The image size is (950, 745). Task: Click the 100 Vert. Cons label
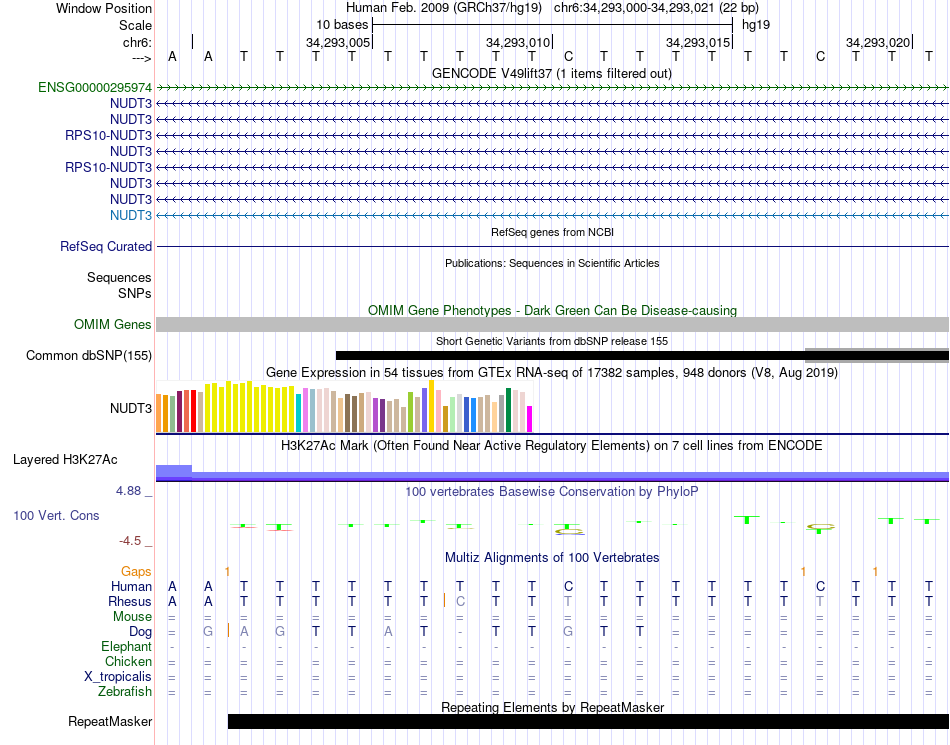pos(56,515)
